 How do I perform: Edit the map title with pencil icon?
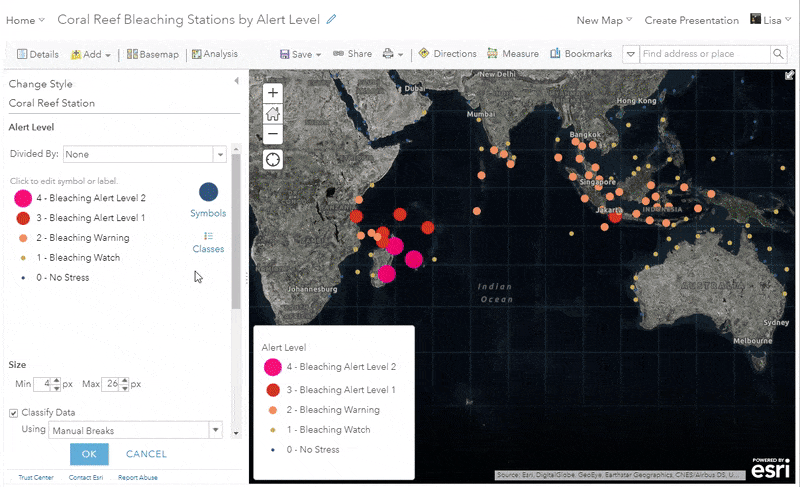coord(332,19)
